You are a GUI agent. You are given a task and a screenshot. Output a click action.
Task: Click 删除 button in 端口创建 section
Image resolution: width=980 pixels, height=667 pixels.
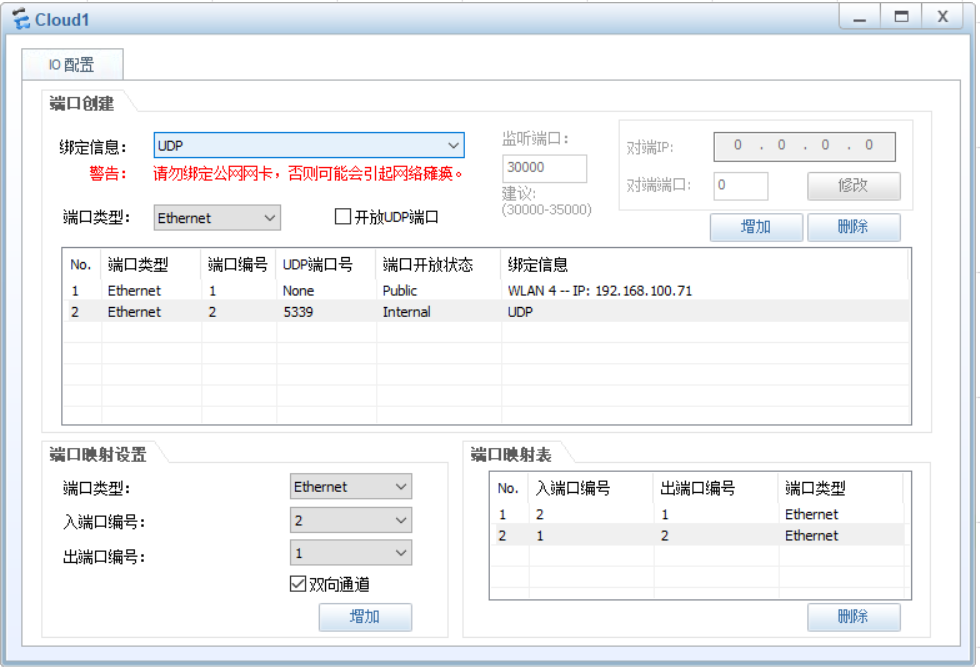[854, 227]
